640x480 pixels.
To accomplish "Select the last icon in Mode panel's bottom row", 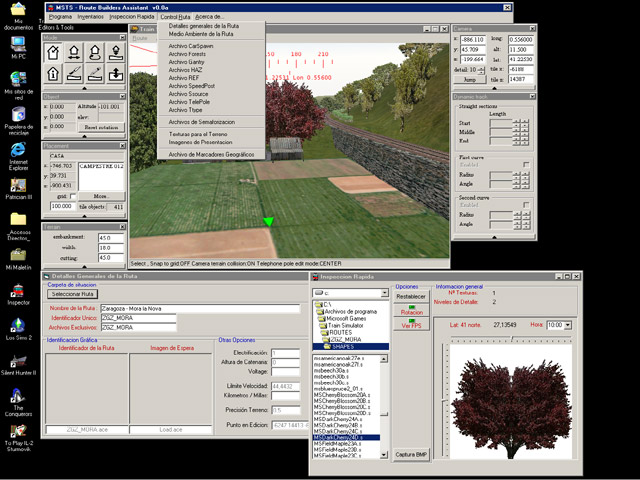I will pyautogui.click(x=117, y=74).
